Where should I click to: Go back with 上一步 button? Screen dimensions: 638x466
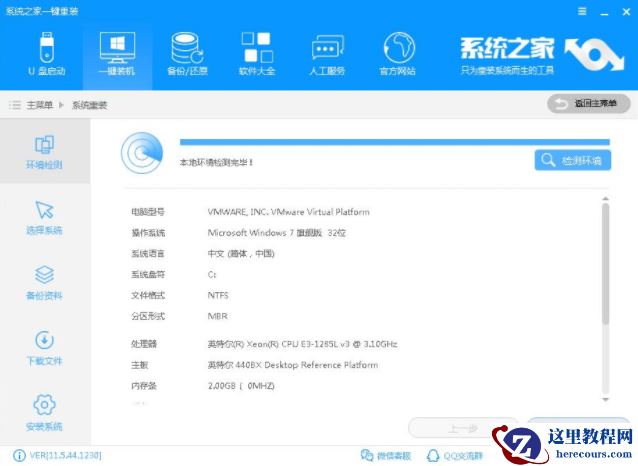tap(463, 428)
